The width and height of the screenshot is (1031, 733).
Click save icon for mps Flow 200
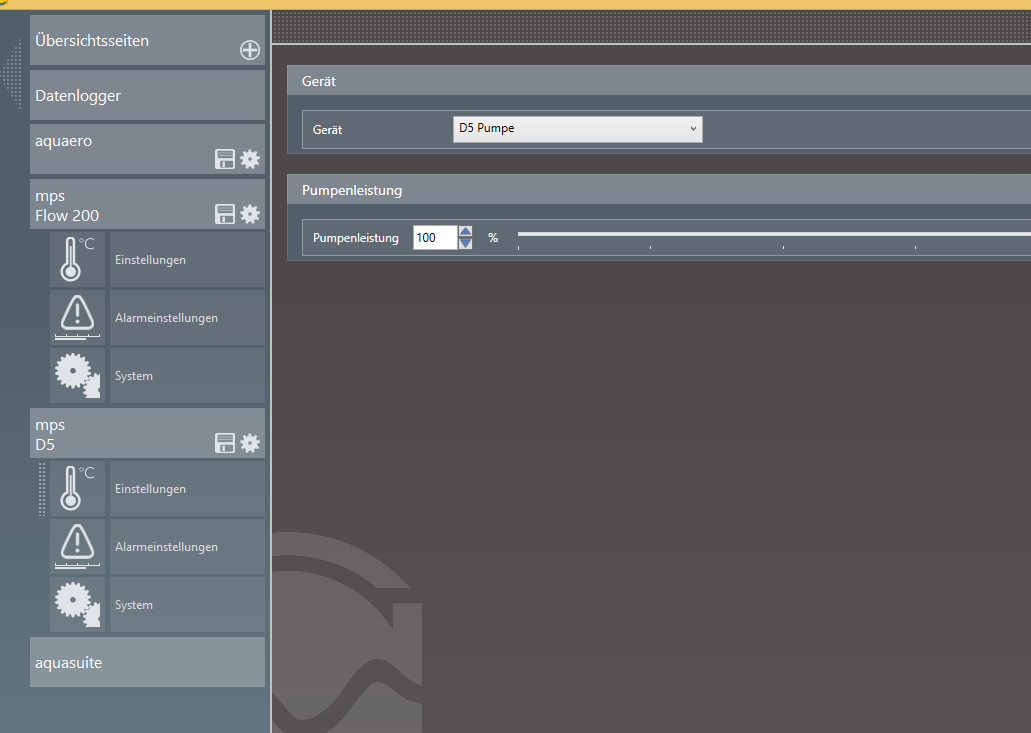[x=226, y=214]
